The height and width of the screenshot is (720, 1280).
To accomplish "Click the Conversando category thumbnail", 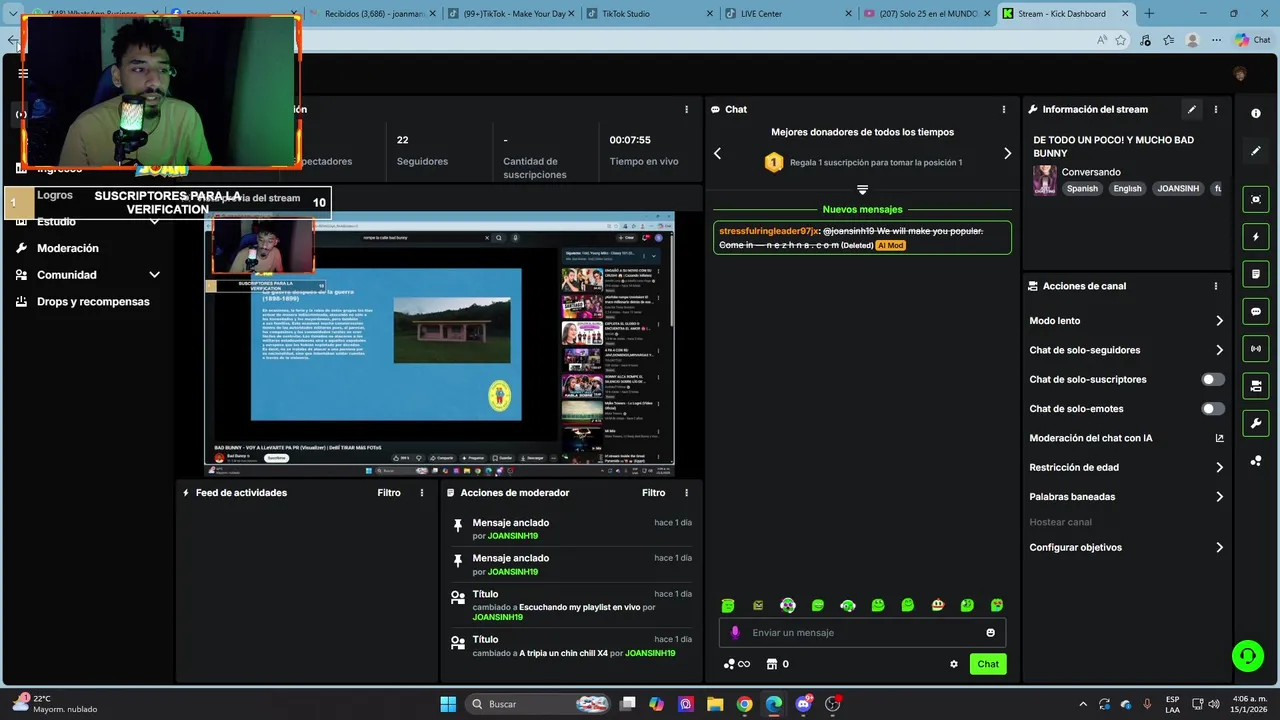I will point(1044,180).
